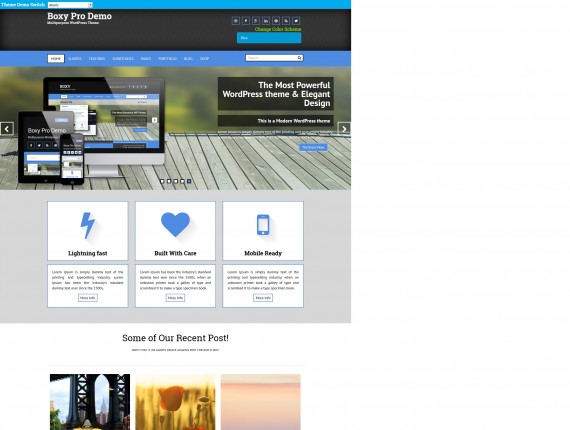Open the LinkedIn social icon
Image resolution: width=570 pixels, height=430 pixels.
(266, 21)
